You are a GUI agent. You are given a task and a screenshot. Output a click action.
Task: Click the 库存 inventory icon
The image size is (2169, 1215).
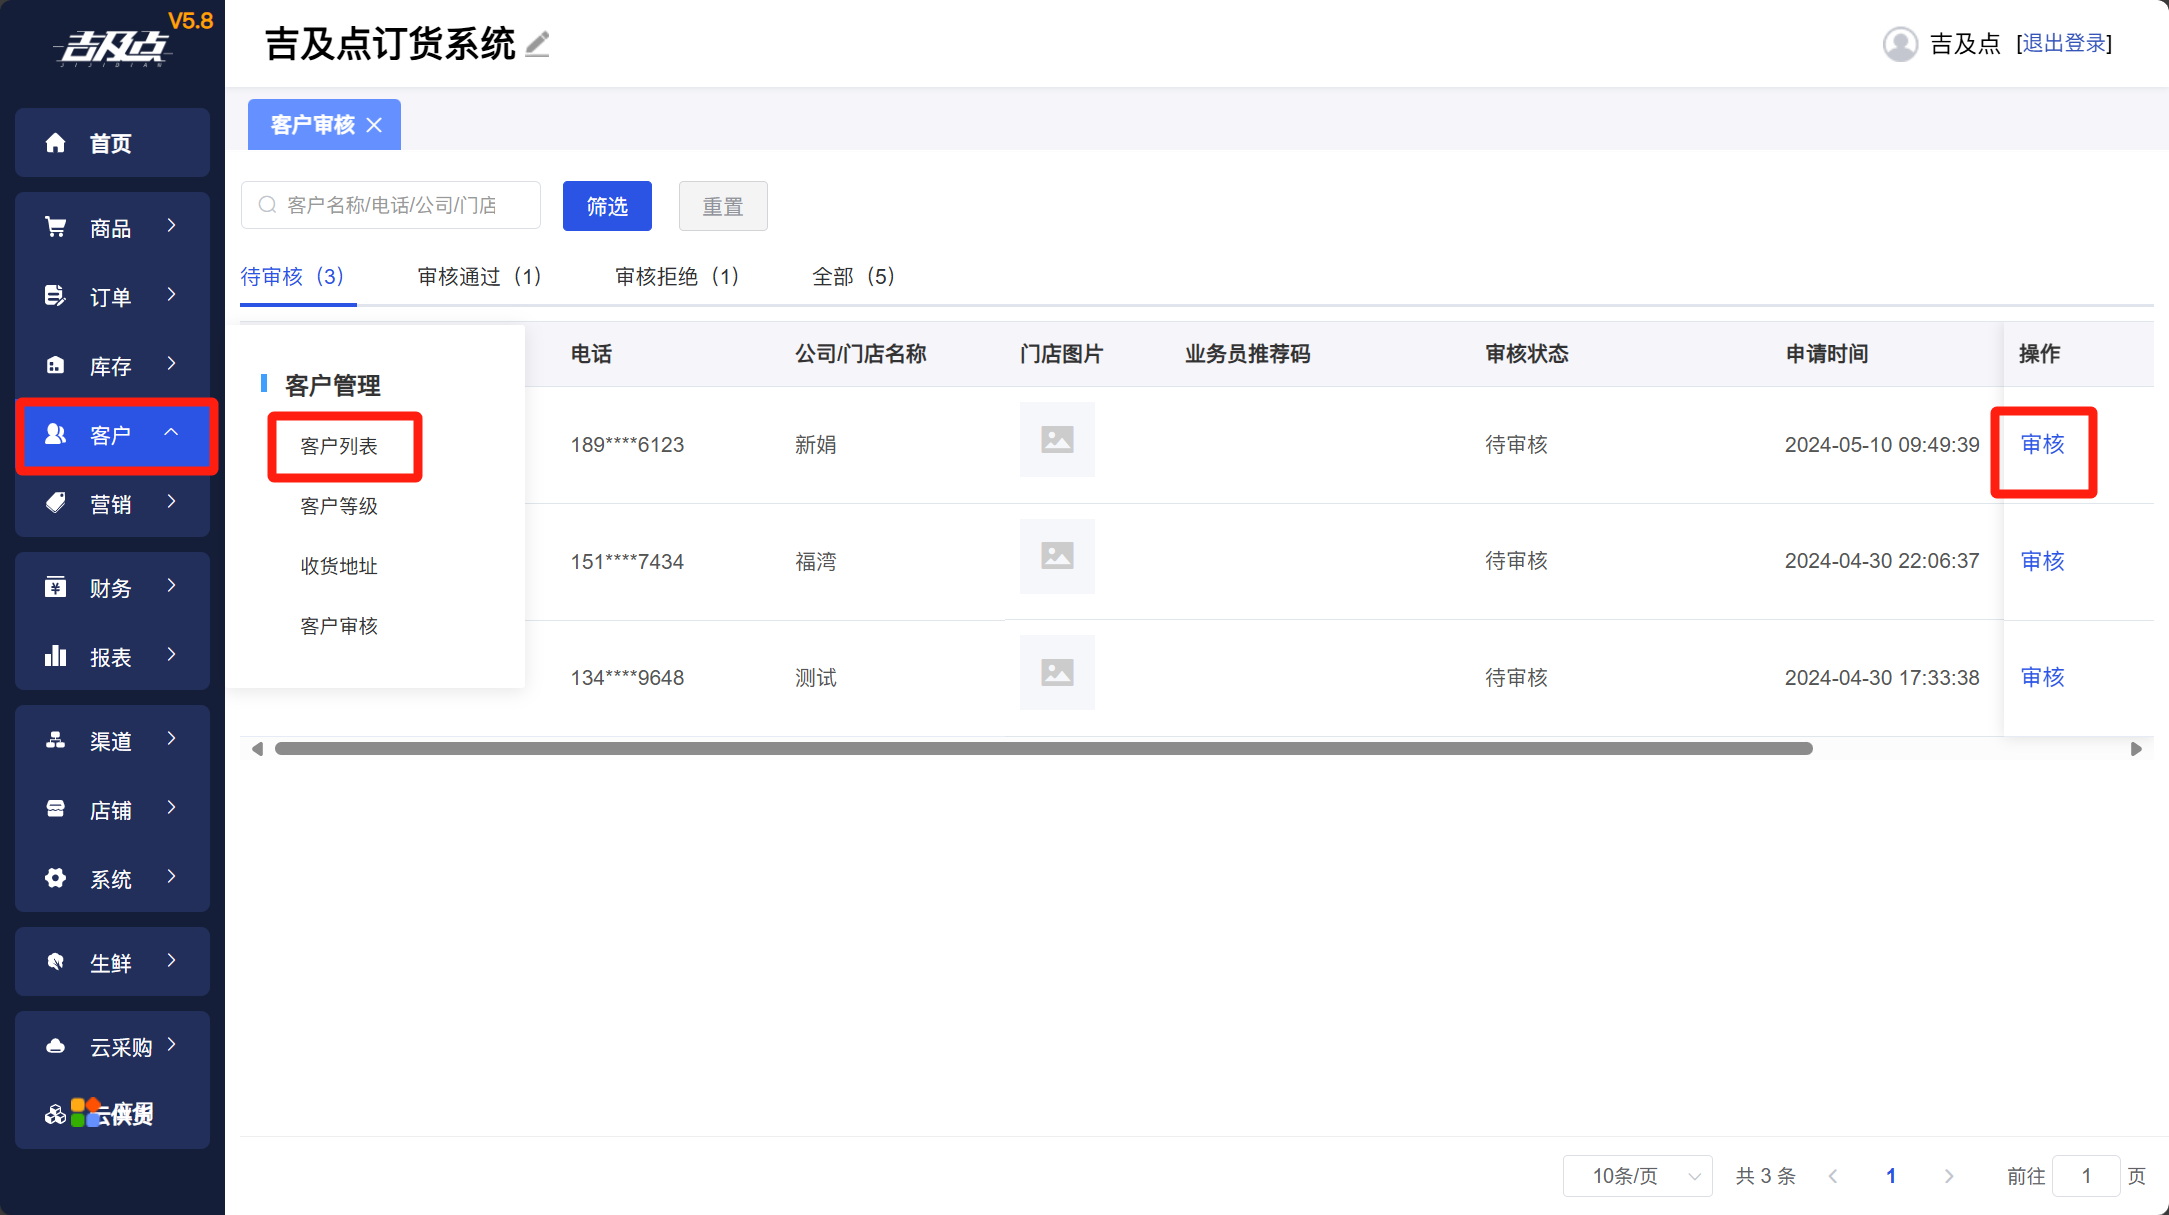click(x=56, y=365)
